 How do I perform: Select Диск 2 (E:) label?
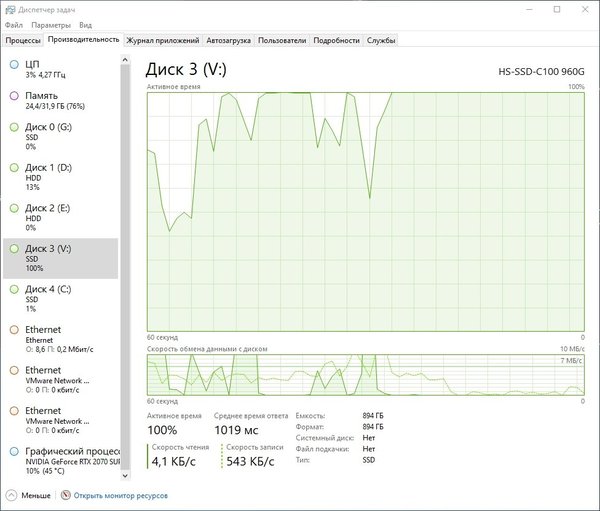coord(48,208)
